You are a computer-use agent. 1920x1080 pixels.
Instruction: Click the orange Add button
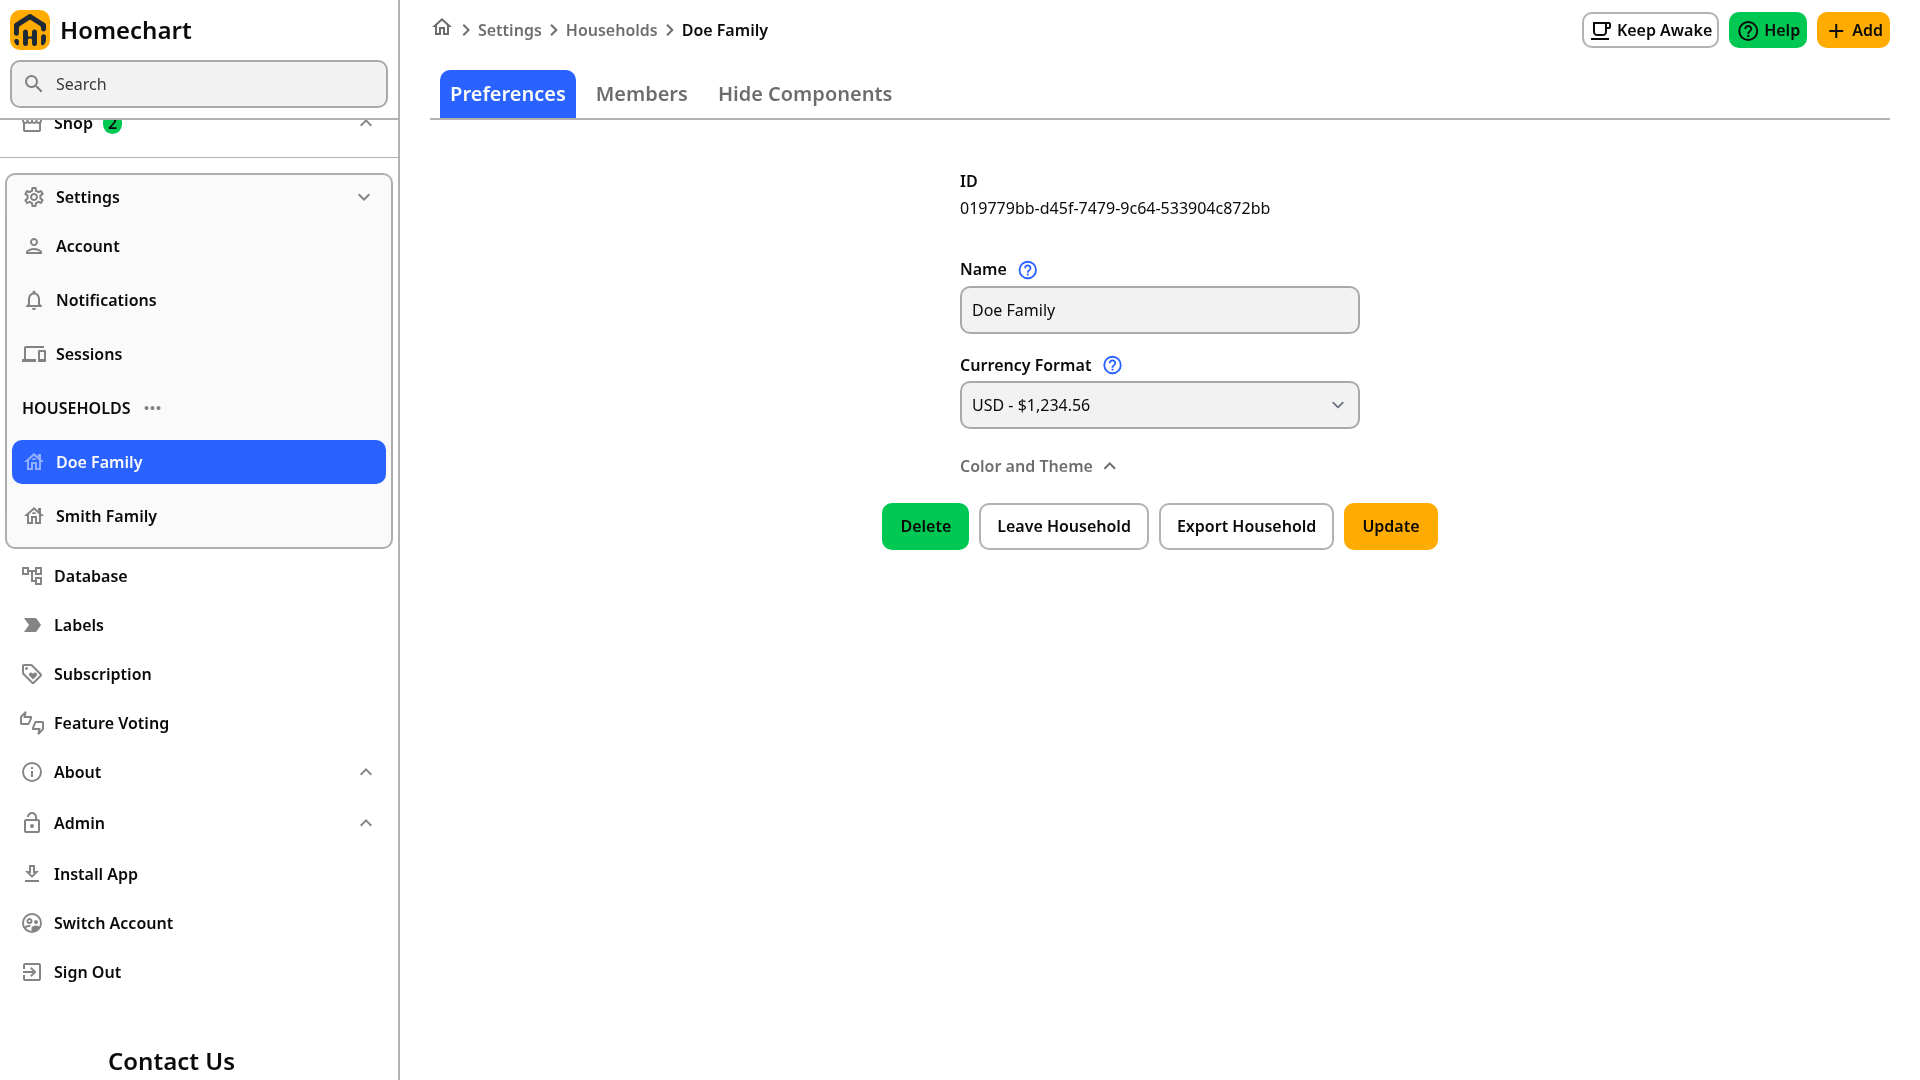click(1853, 30)
